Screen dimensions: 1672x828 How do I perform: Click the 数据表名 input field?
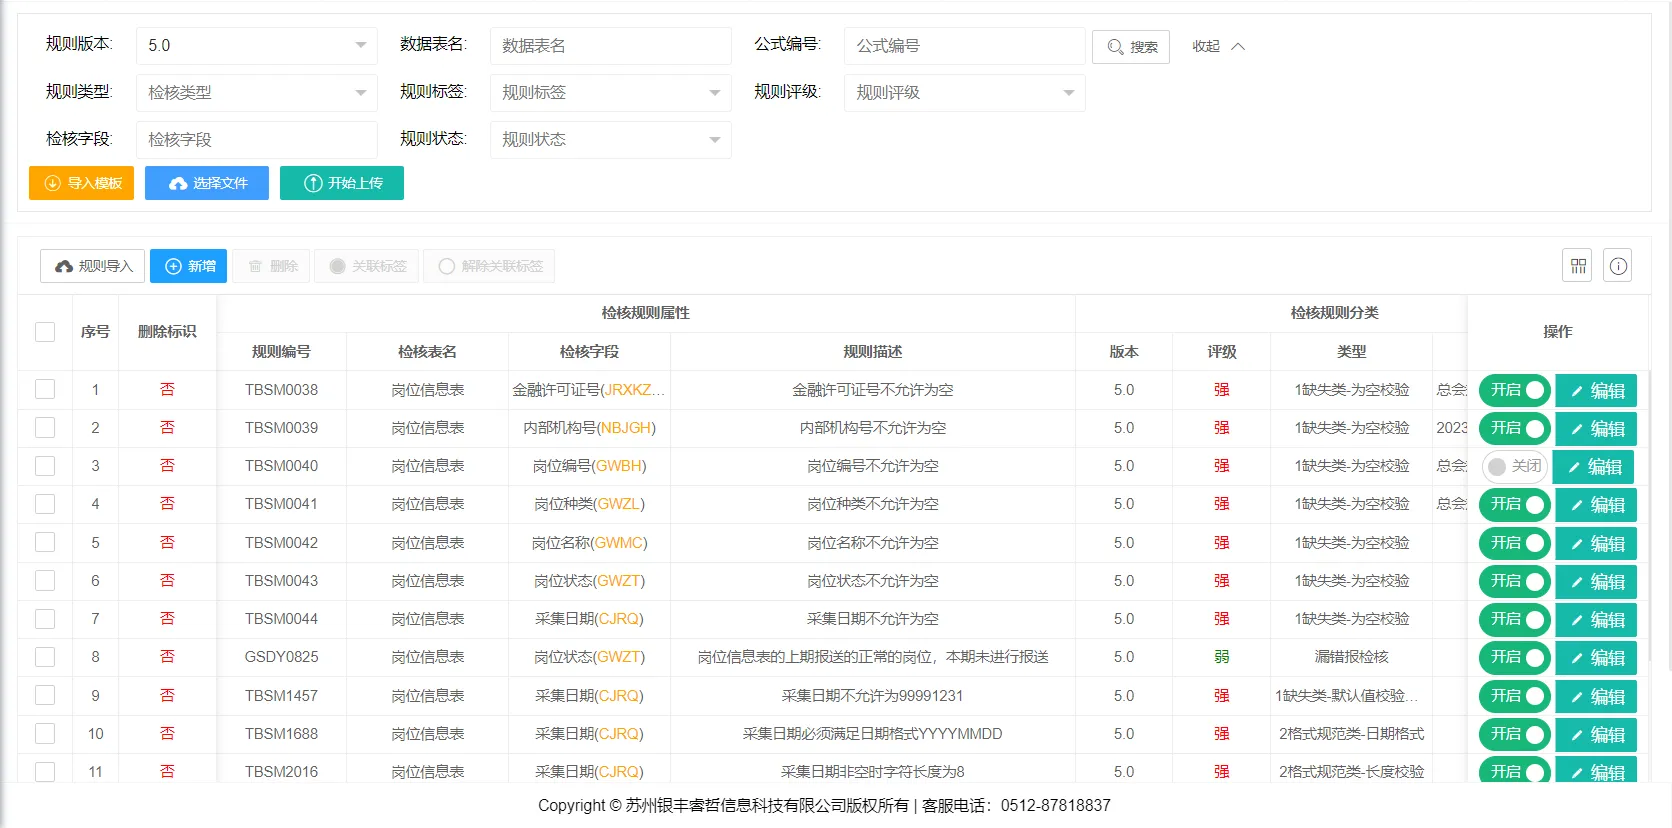point(610,46)
